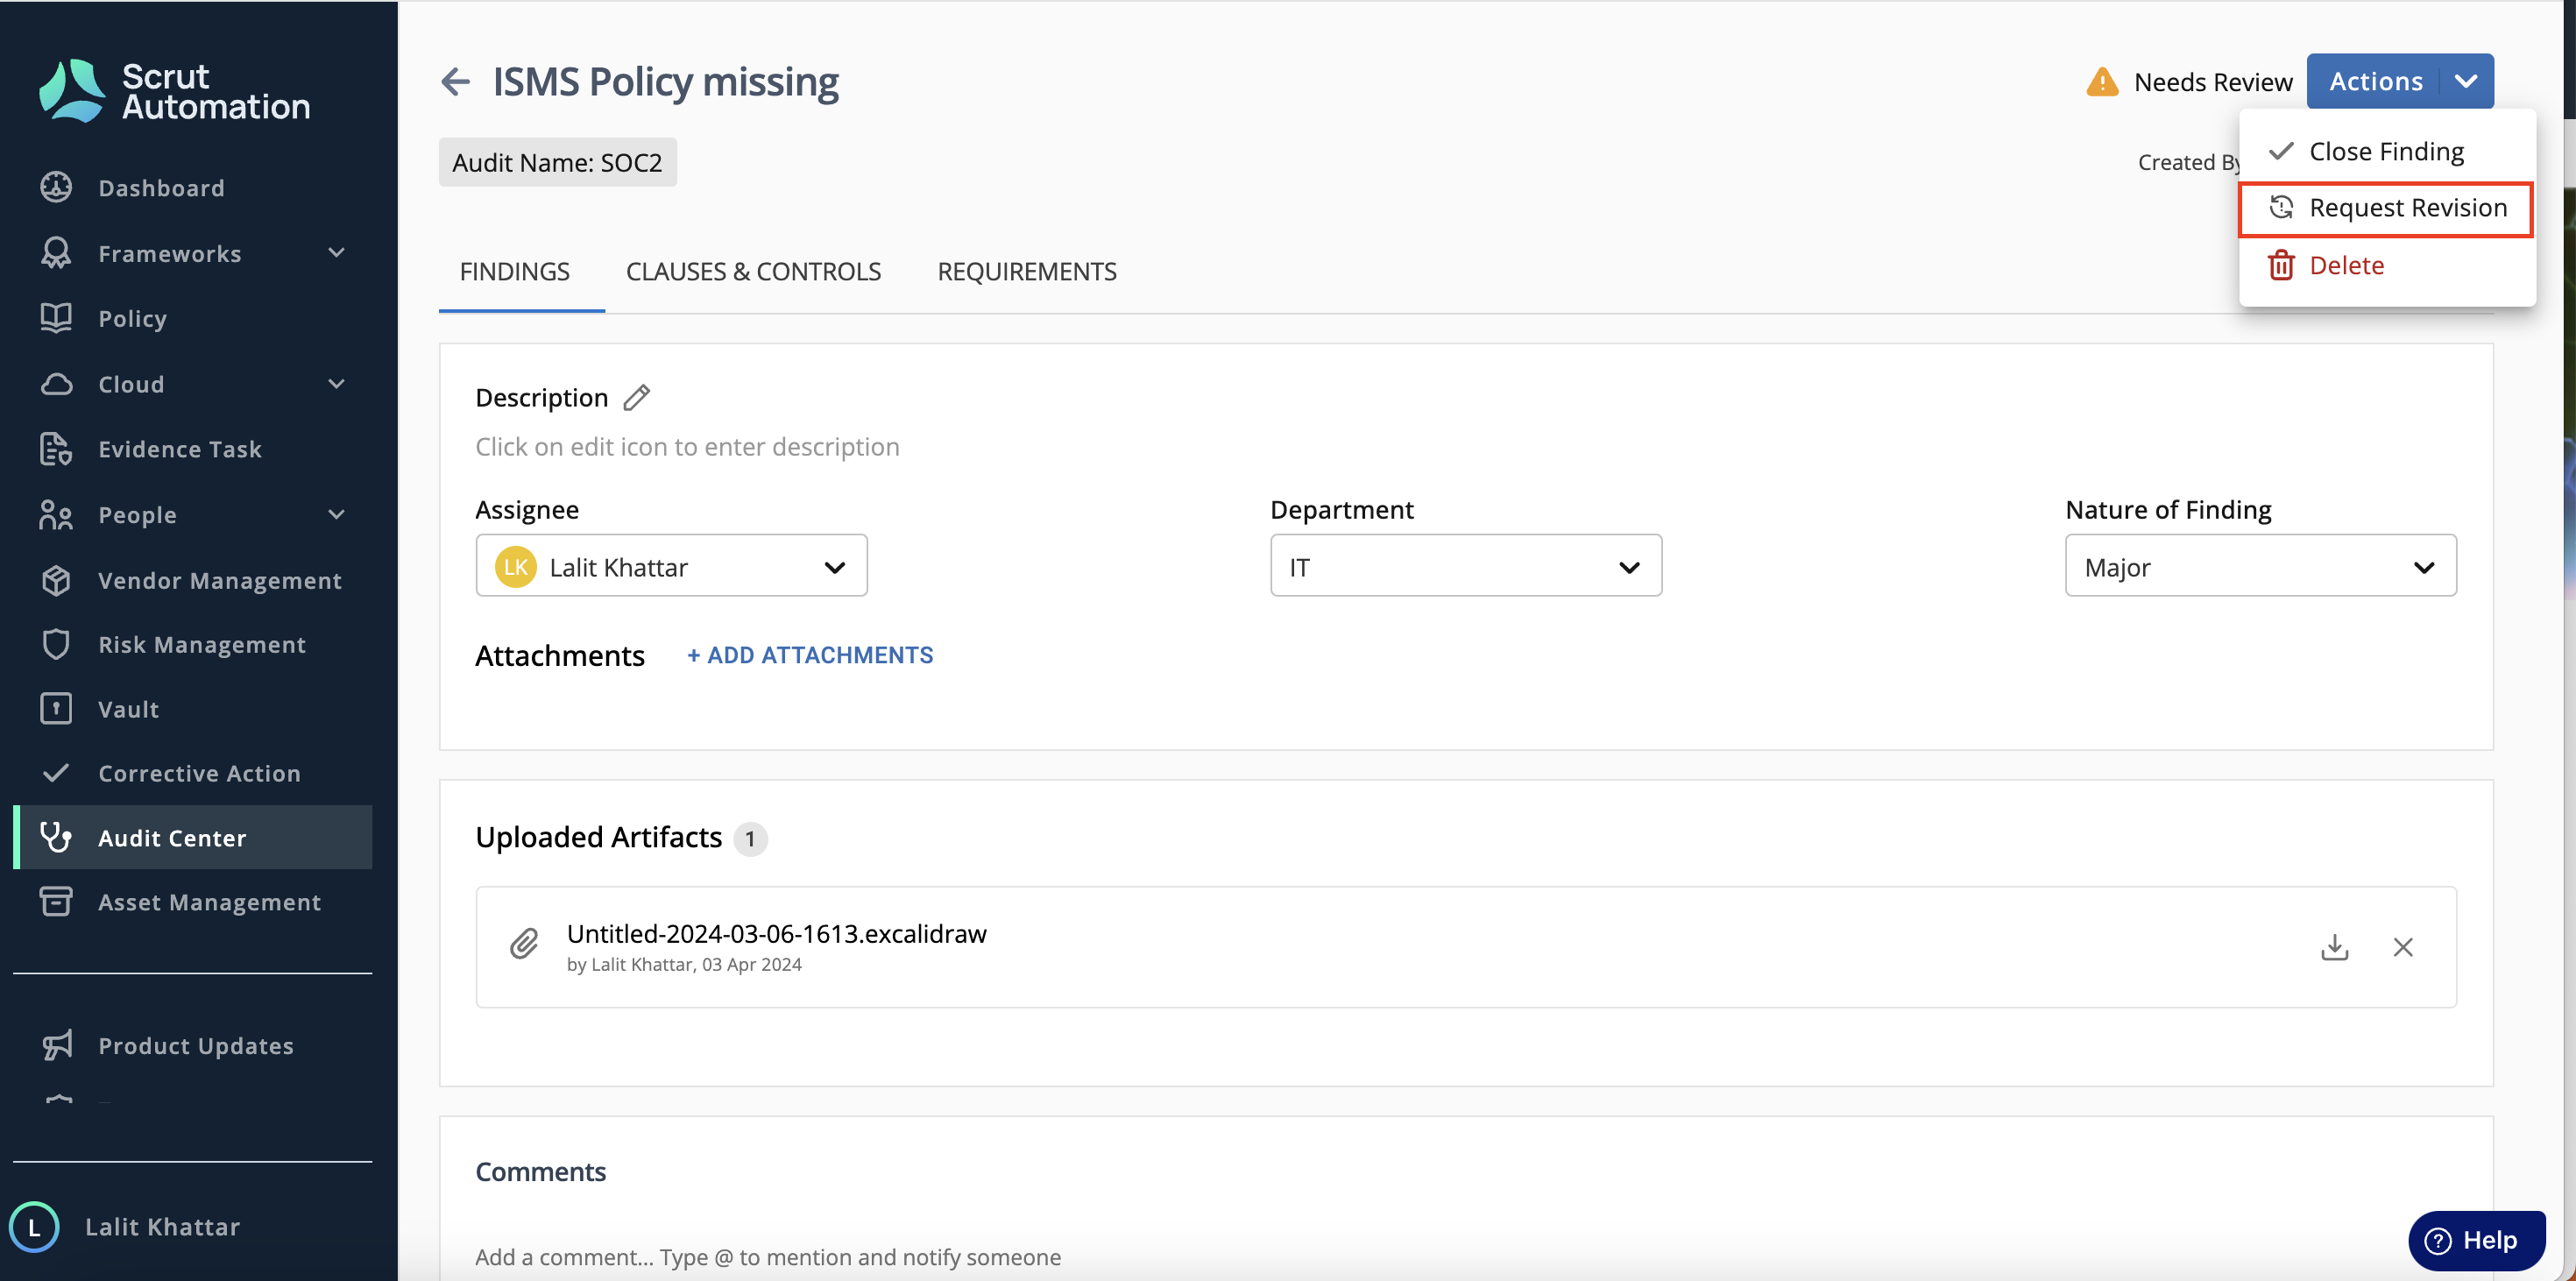Click the LK avatar in Assignee field
Screen dimensions: 2576x1281
click(x=516, y=567)
